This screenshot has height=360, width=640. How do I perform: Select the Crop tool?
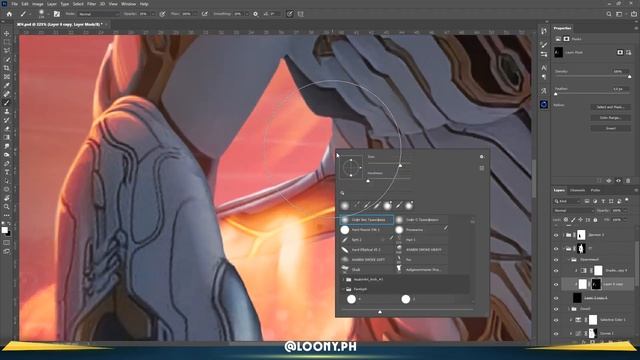click(x=7, y=68)
